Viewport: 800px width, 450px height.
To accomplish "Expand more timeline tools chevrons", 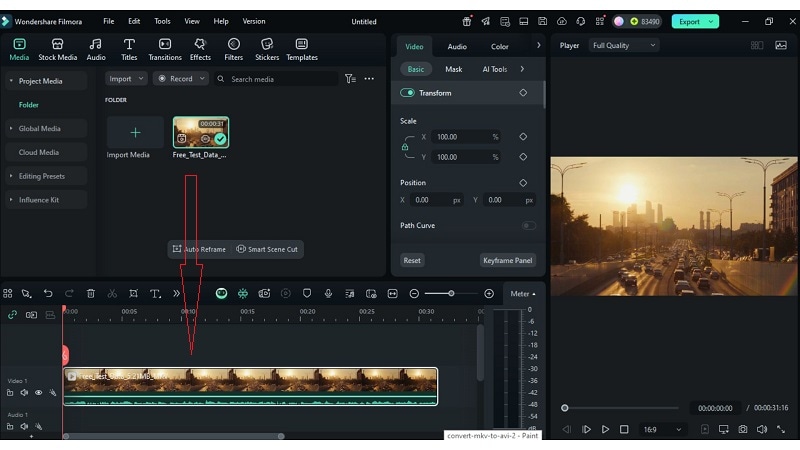I will click(177, 293).
